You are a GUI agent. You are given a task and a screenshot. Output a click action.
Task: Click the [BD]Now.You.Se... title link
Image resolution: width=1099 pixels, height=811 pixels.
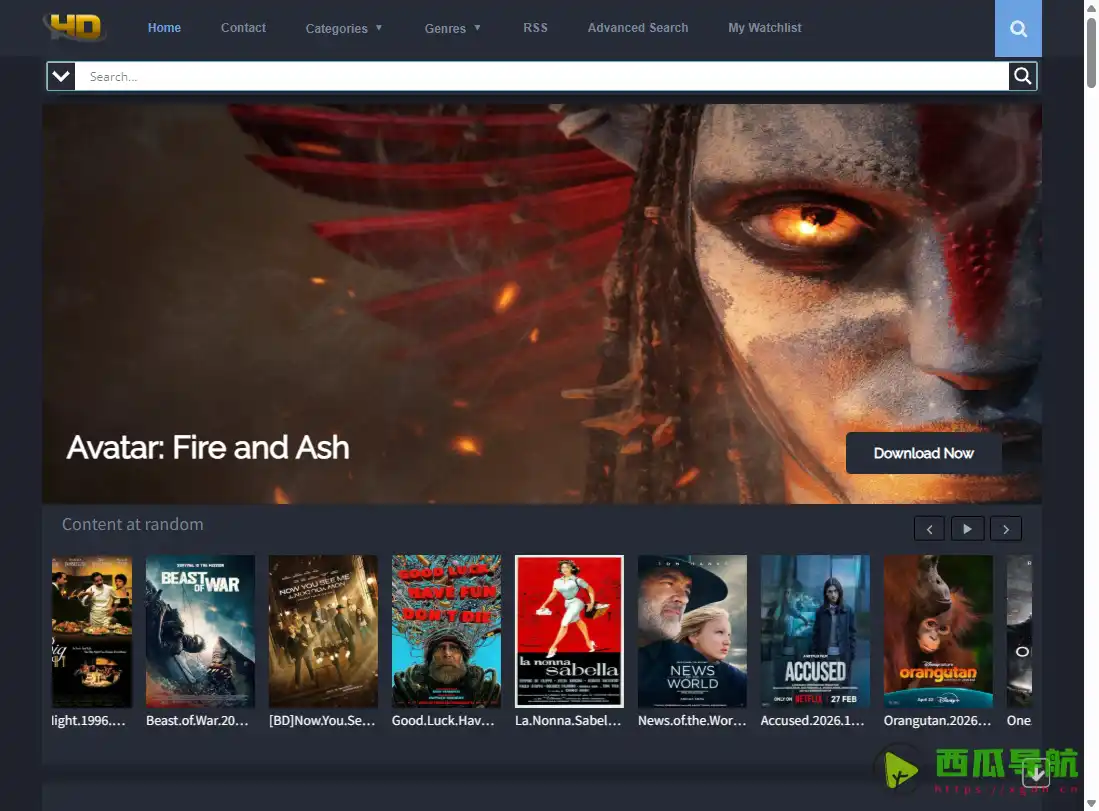(322, 721)
